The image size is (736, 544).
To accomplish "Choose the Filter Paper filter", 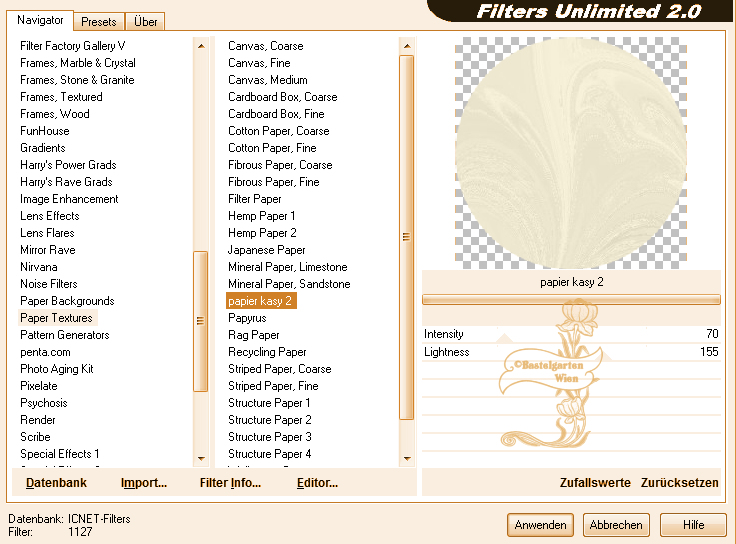I will click(x=254, y=199).
